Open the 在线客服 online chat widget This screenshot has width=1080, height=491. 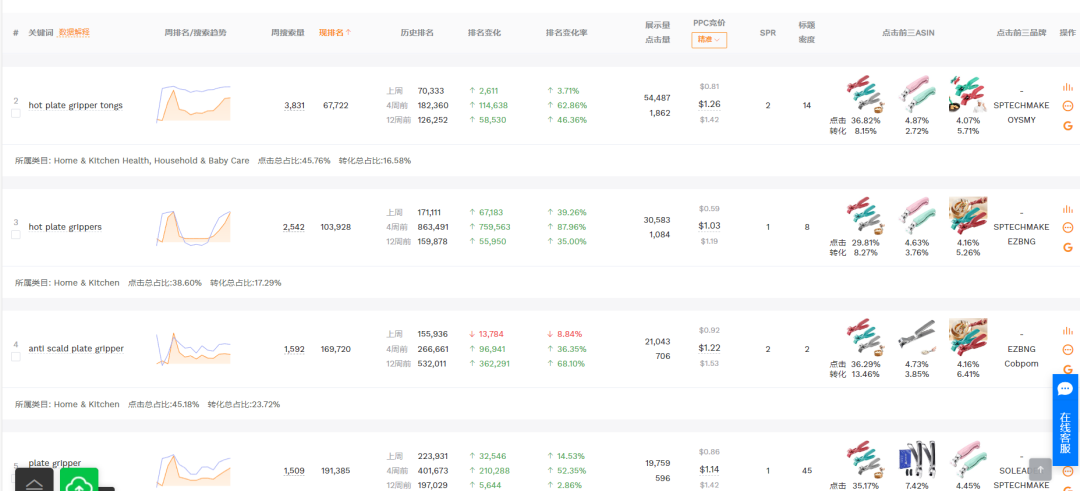pos(1065,419)
